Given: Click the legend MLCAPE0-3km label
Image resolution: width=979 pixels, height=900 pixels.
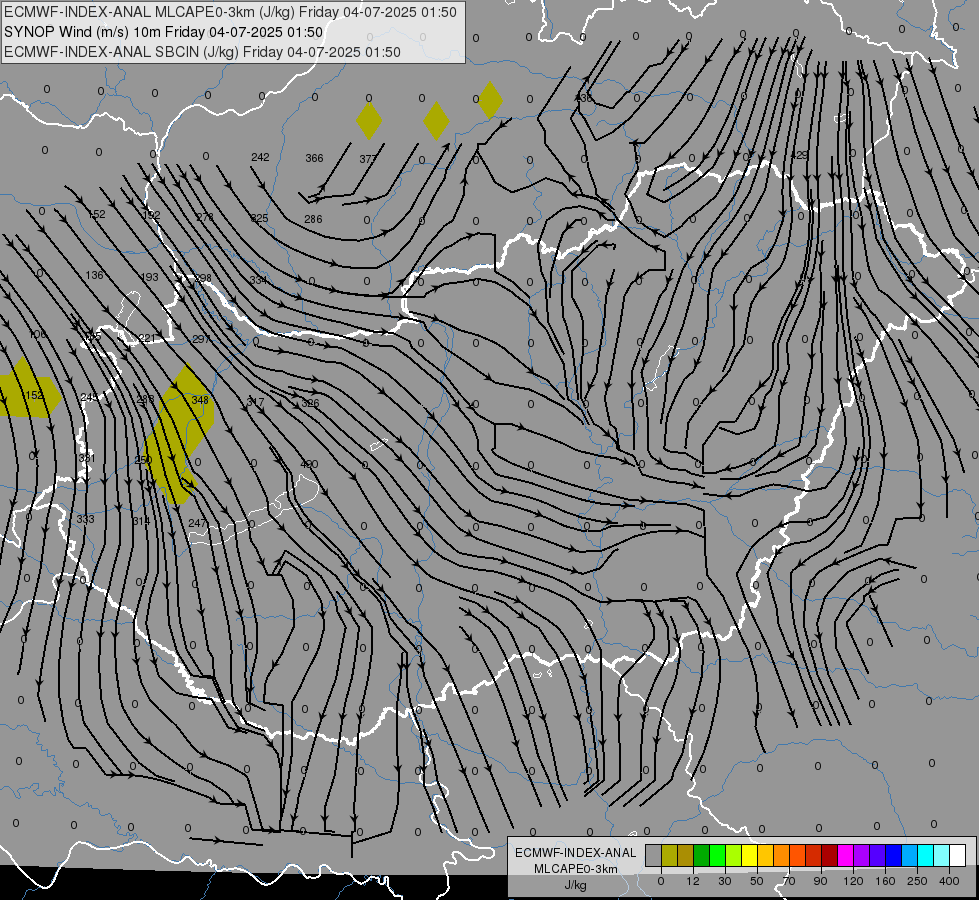Looking at the screenshot, I should coord(575,869).
